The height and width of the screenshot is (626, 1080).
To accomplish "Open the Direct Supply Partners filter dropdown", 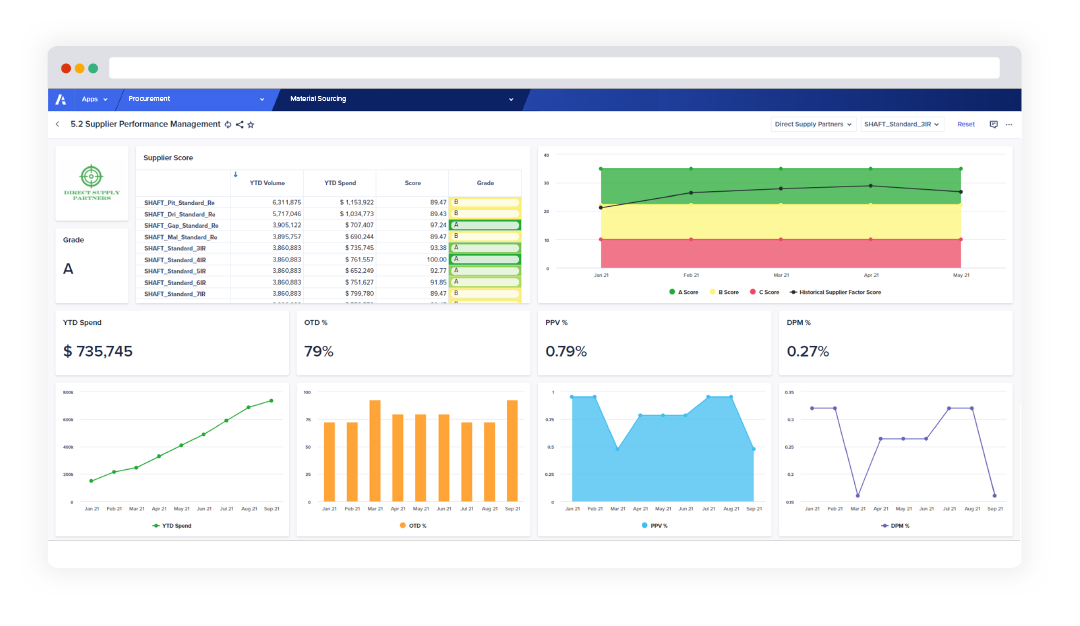I will (813, 124).
